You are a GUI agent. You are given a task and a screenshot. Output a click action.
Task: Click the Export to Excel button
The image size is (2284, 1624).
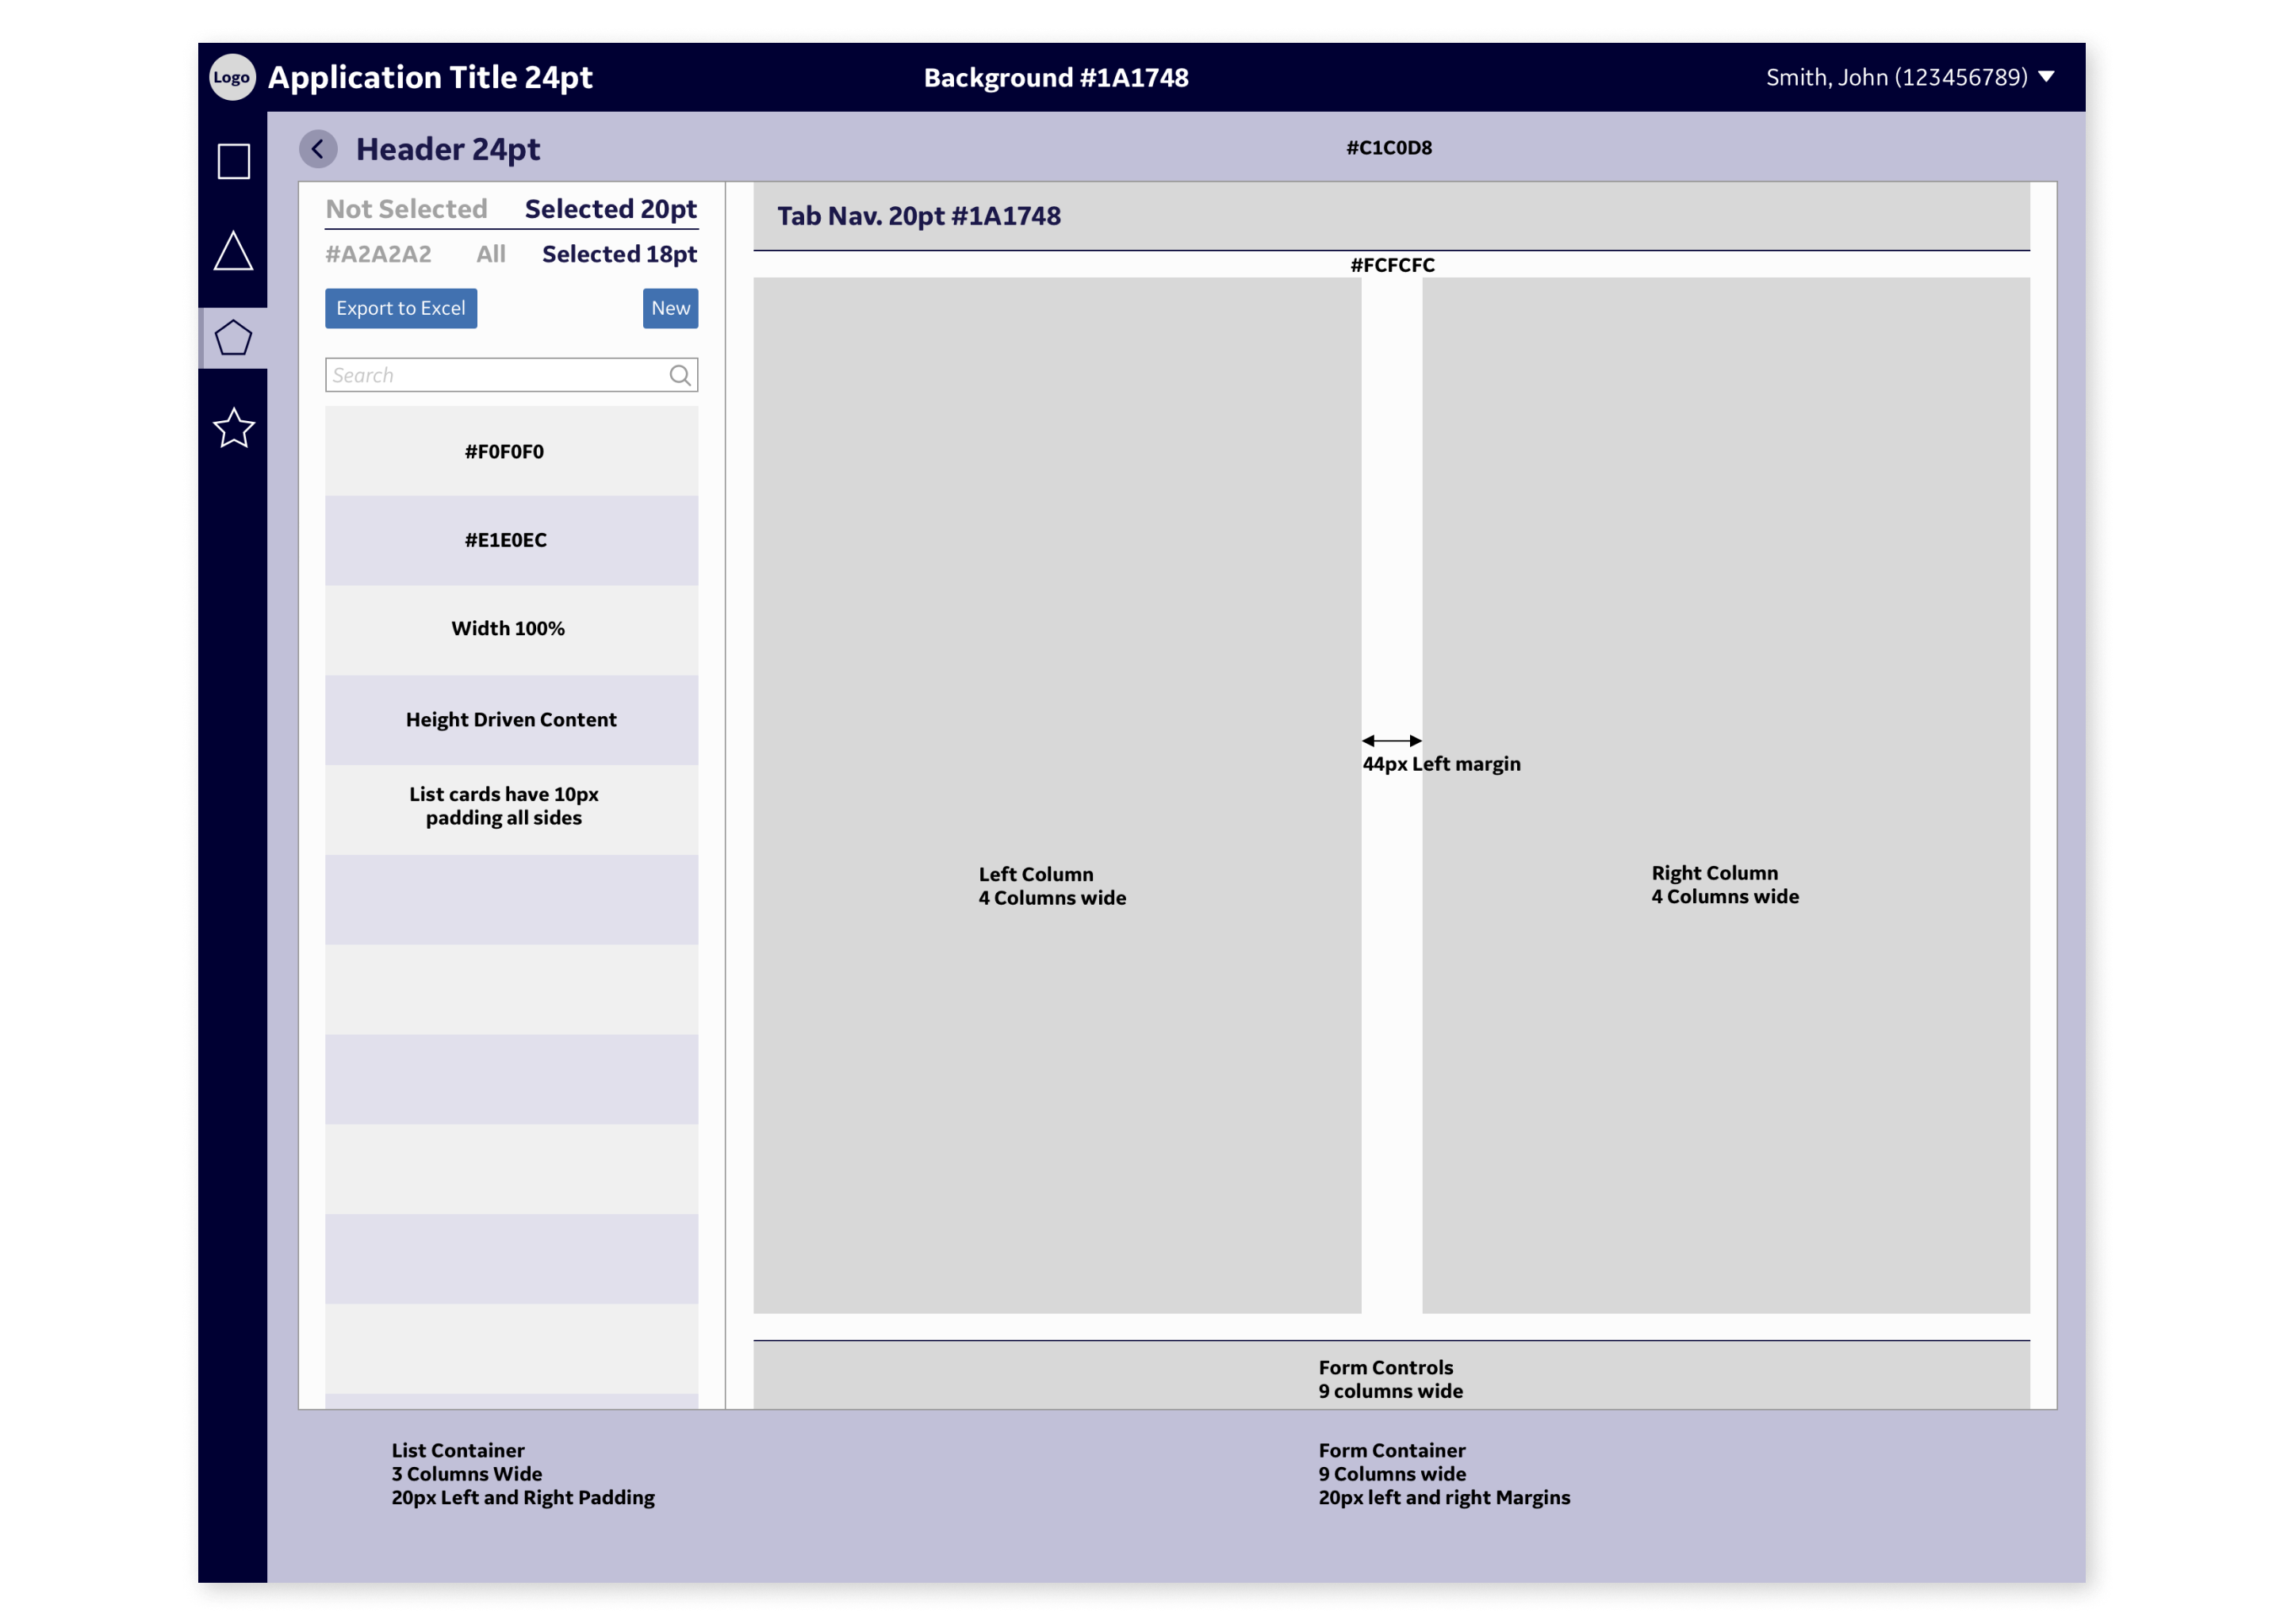point(400,308)
